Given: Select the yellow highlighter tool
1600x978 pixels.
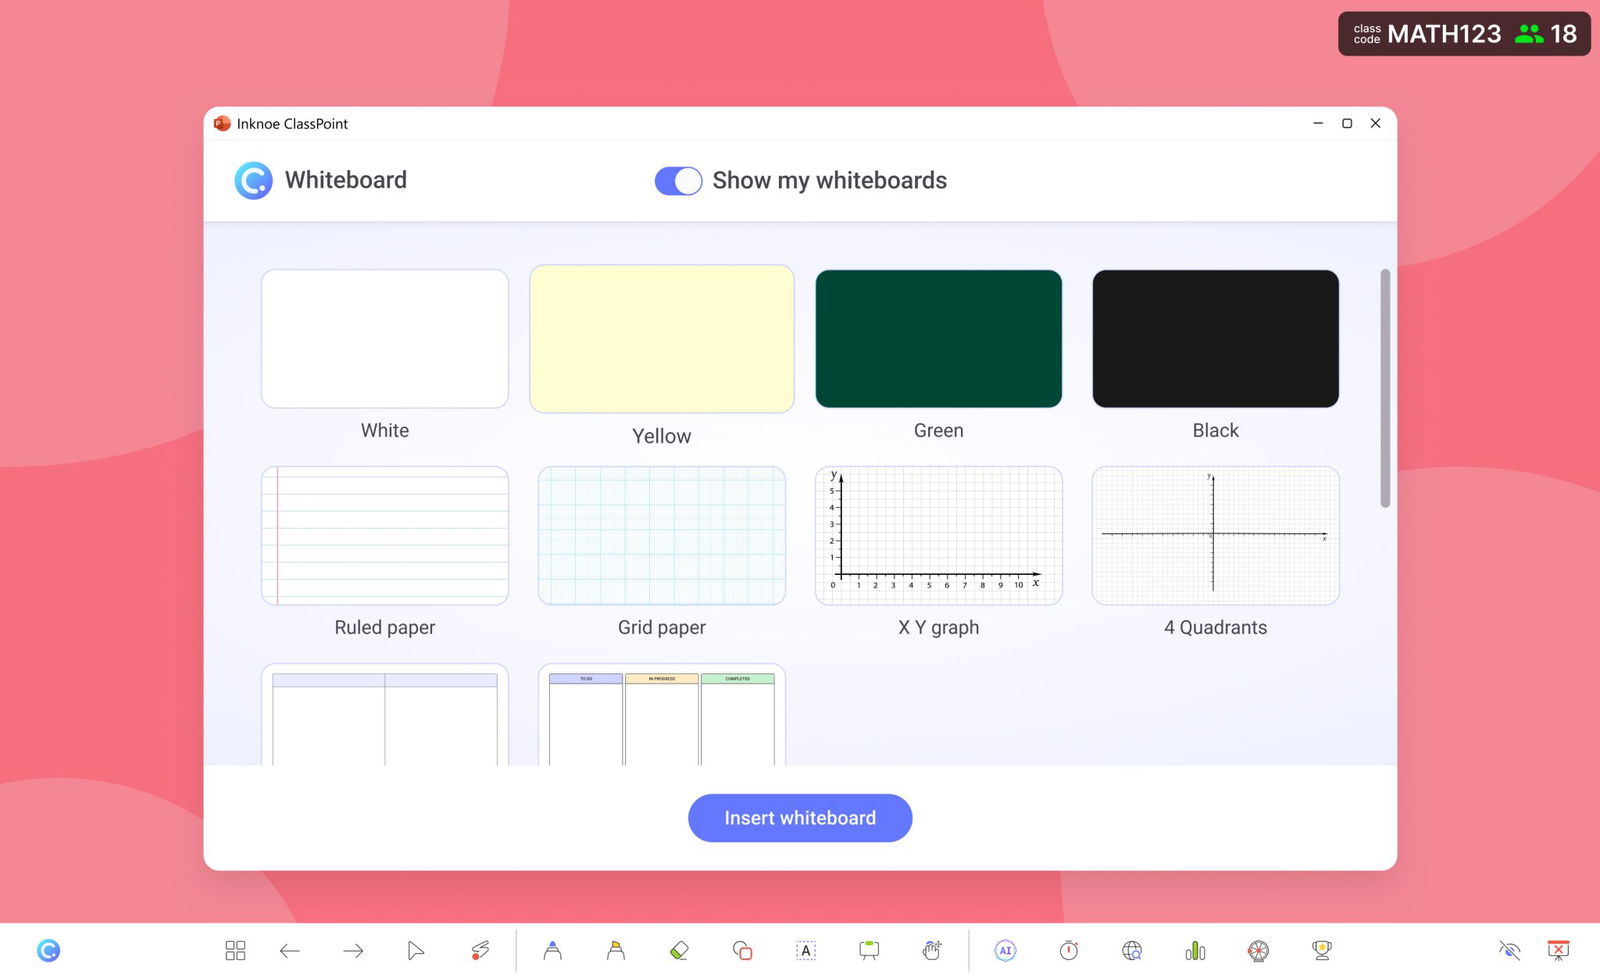Looking at the screenshot, I should [615, 950].
